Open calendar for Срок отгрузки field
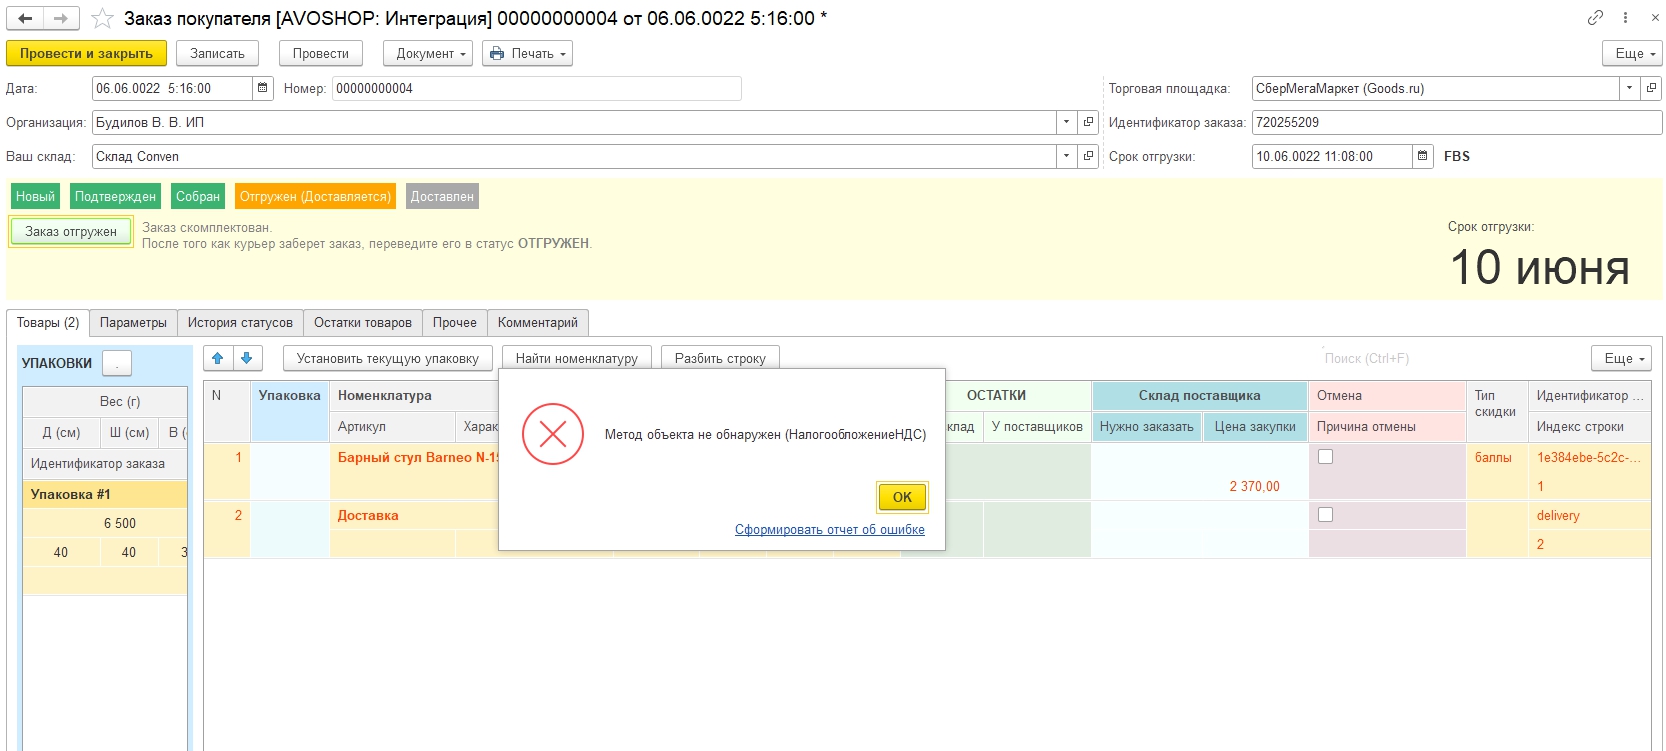This screenshot has height=751, width=1666. click(x=1423, y=156)
